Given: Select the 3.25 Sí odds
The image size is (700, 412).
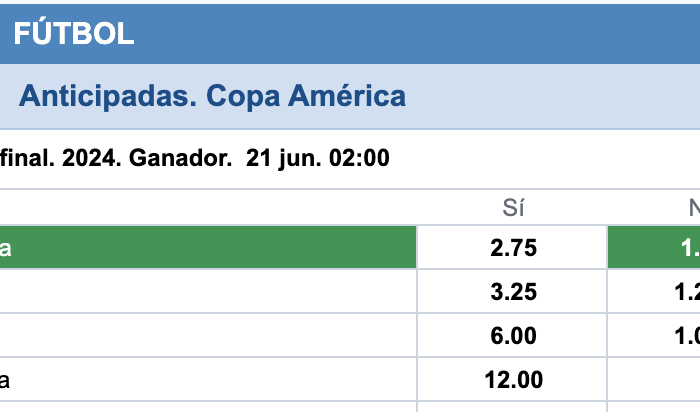Looking at the screenshot, I should (512, 291).
